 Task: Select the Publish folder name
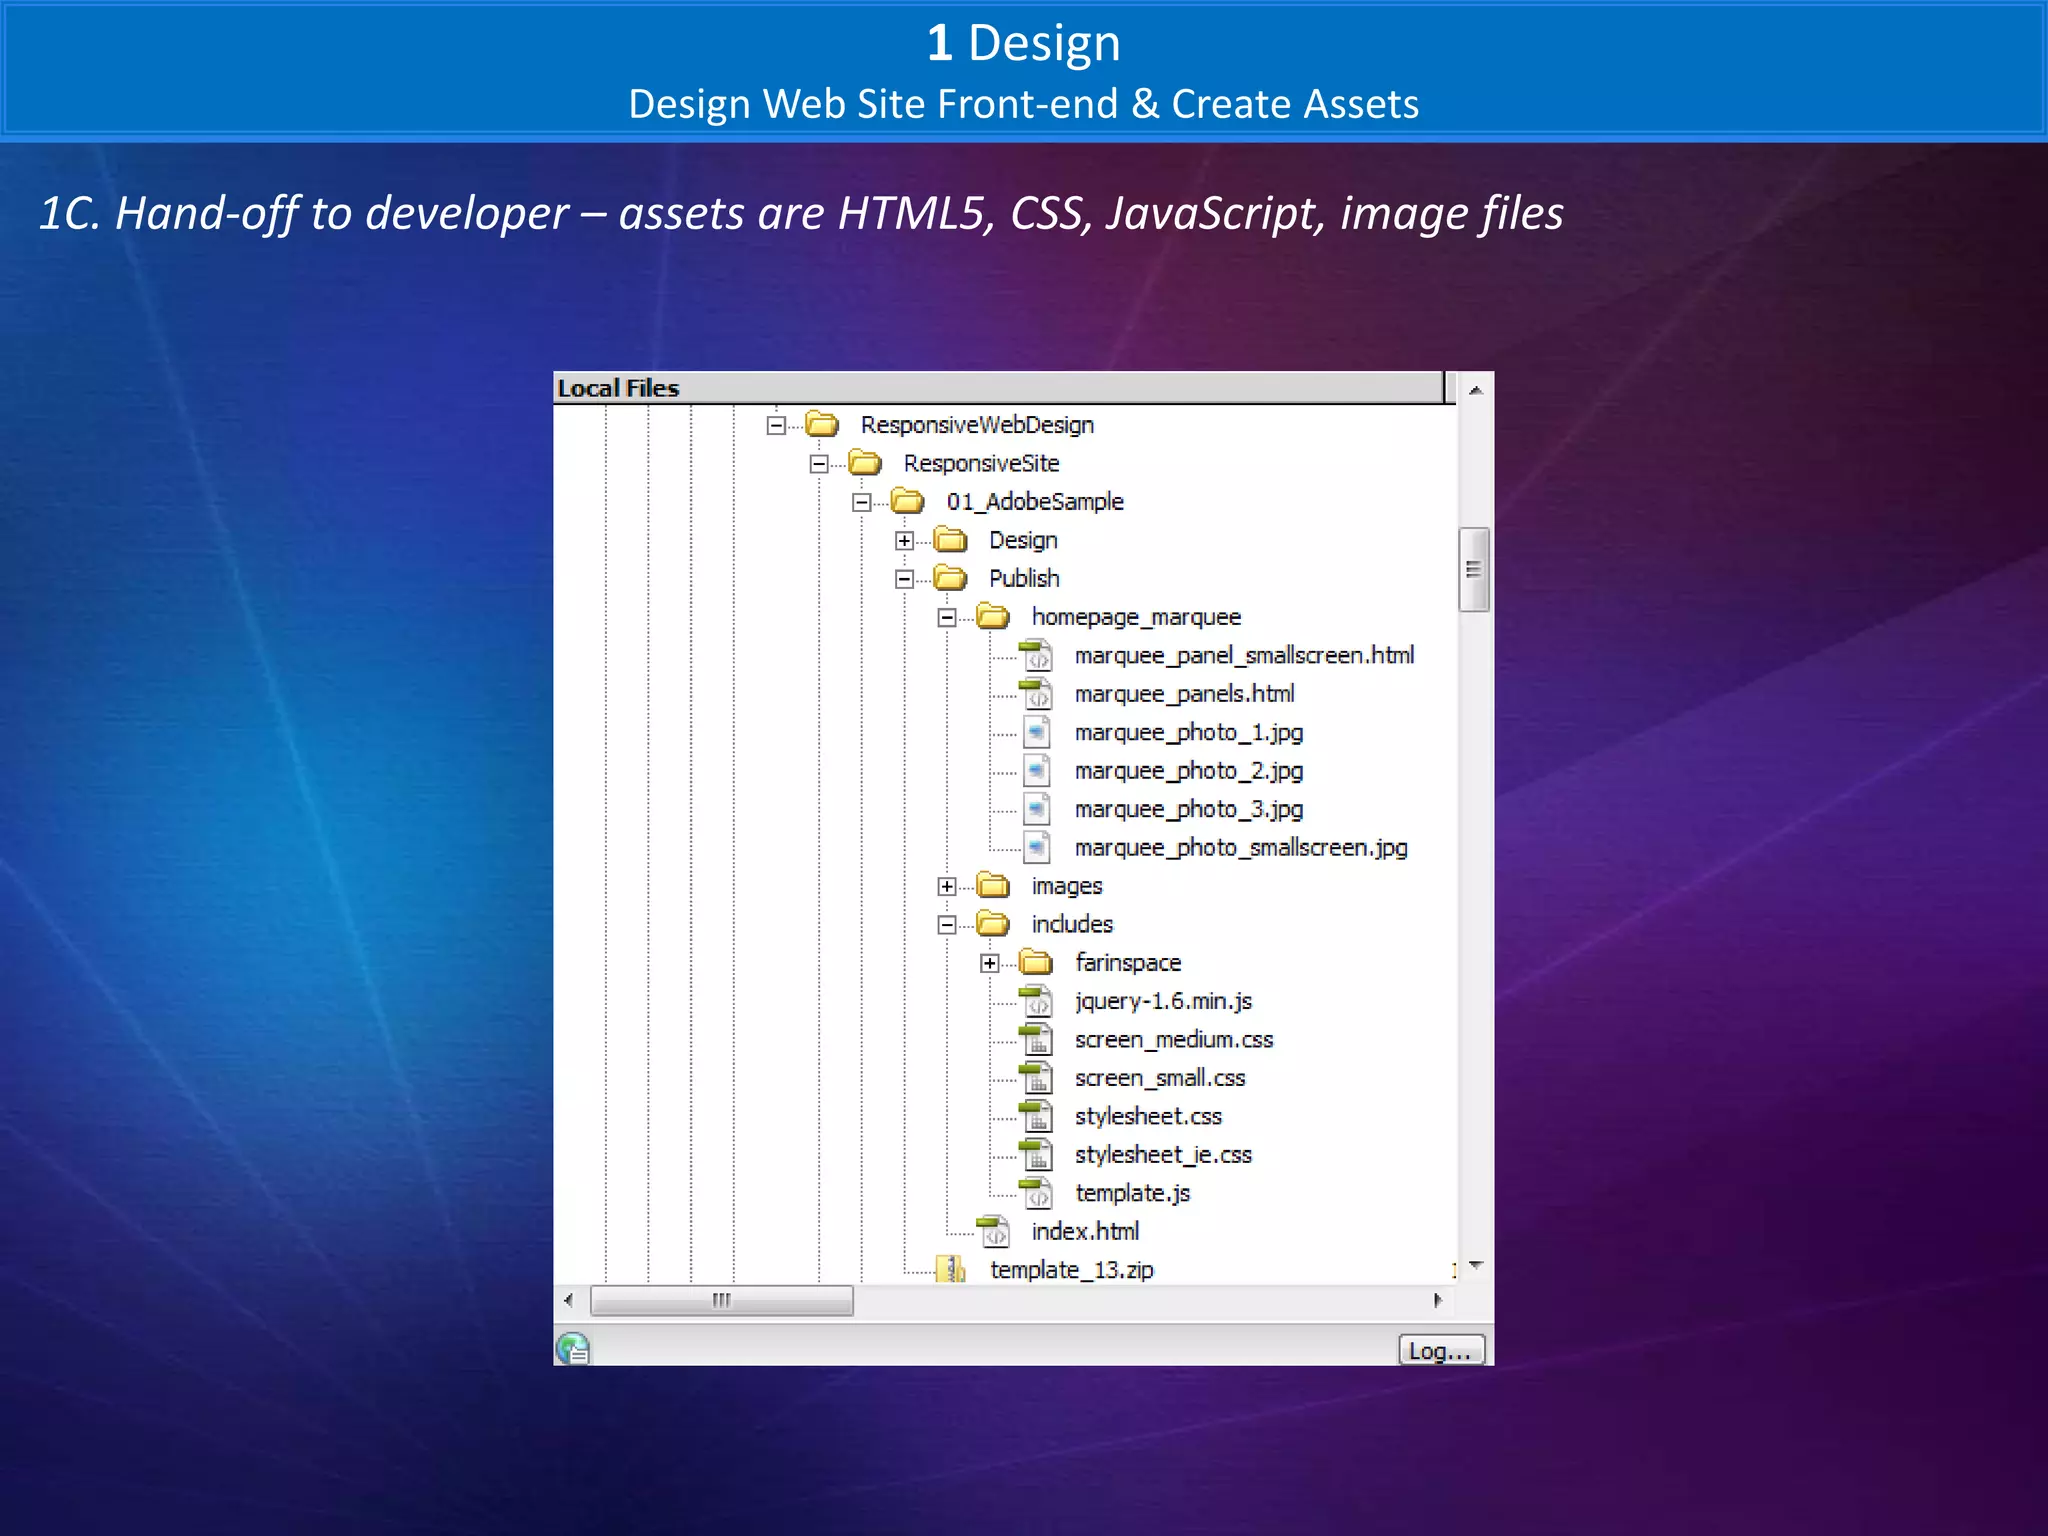tap(1024, 578)
